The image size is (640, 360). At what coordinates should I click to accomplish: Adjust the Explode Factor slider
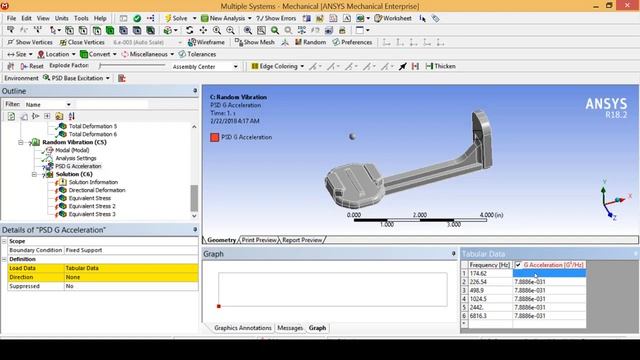click(132, 65)
